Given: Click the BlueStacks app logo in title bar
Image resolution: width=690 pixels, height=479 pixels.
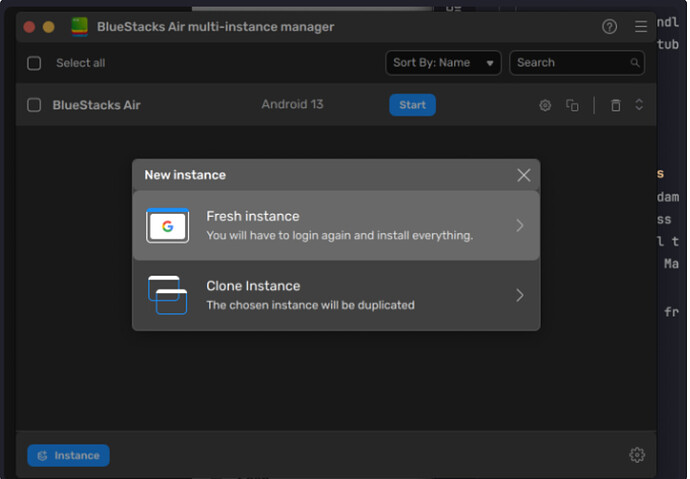Looking at the screenshot, I should 80,27.
